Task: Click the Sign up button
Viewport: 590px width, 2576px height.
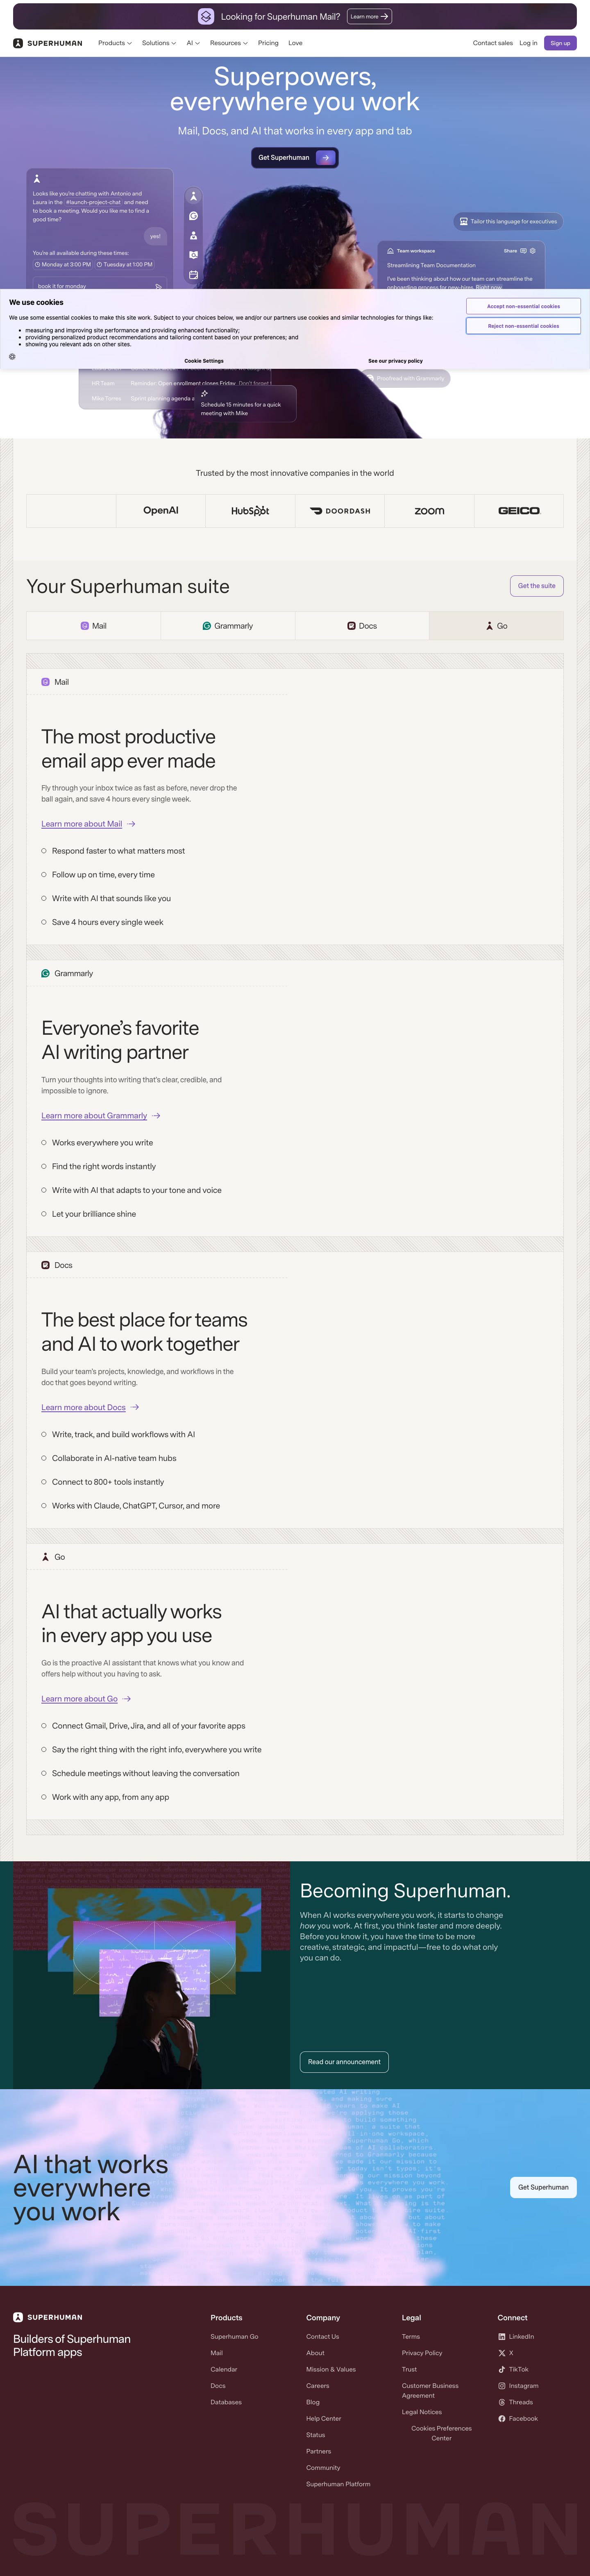Action: 560,43
